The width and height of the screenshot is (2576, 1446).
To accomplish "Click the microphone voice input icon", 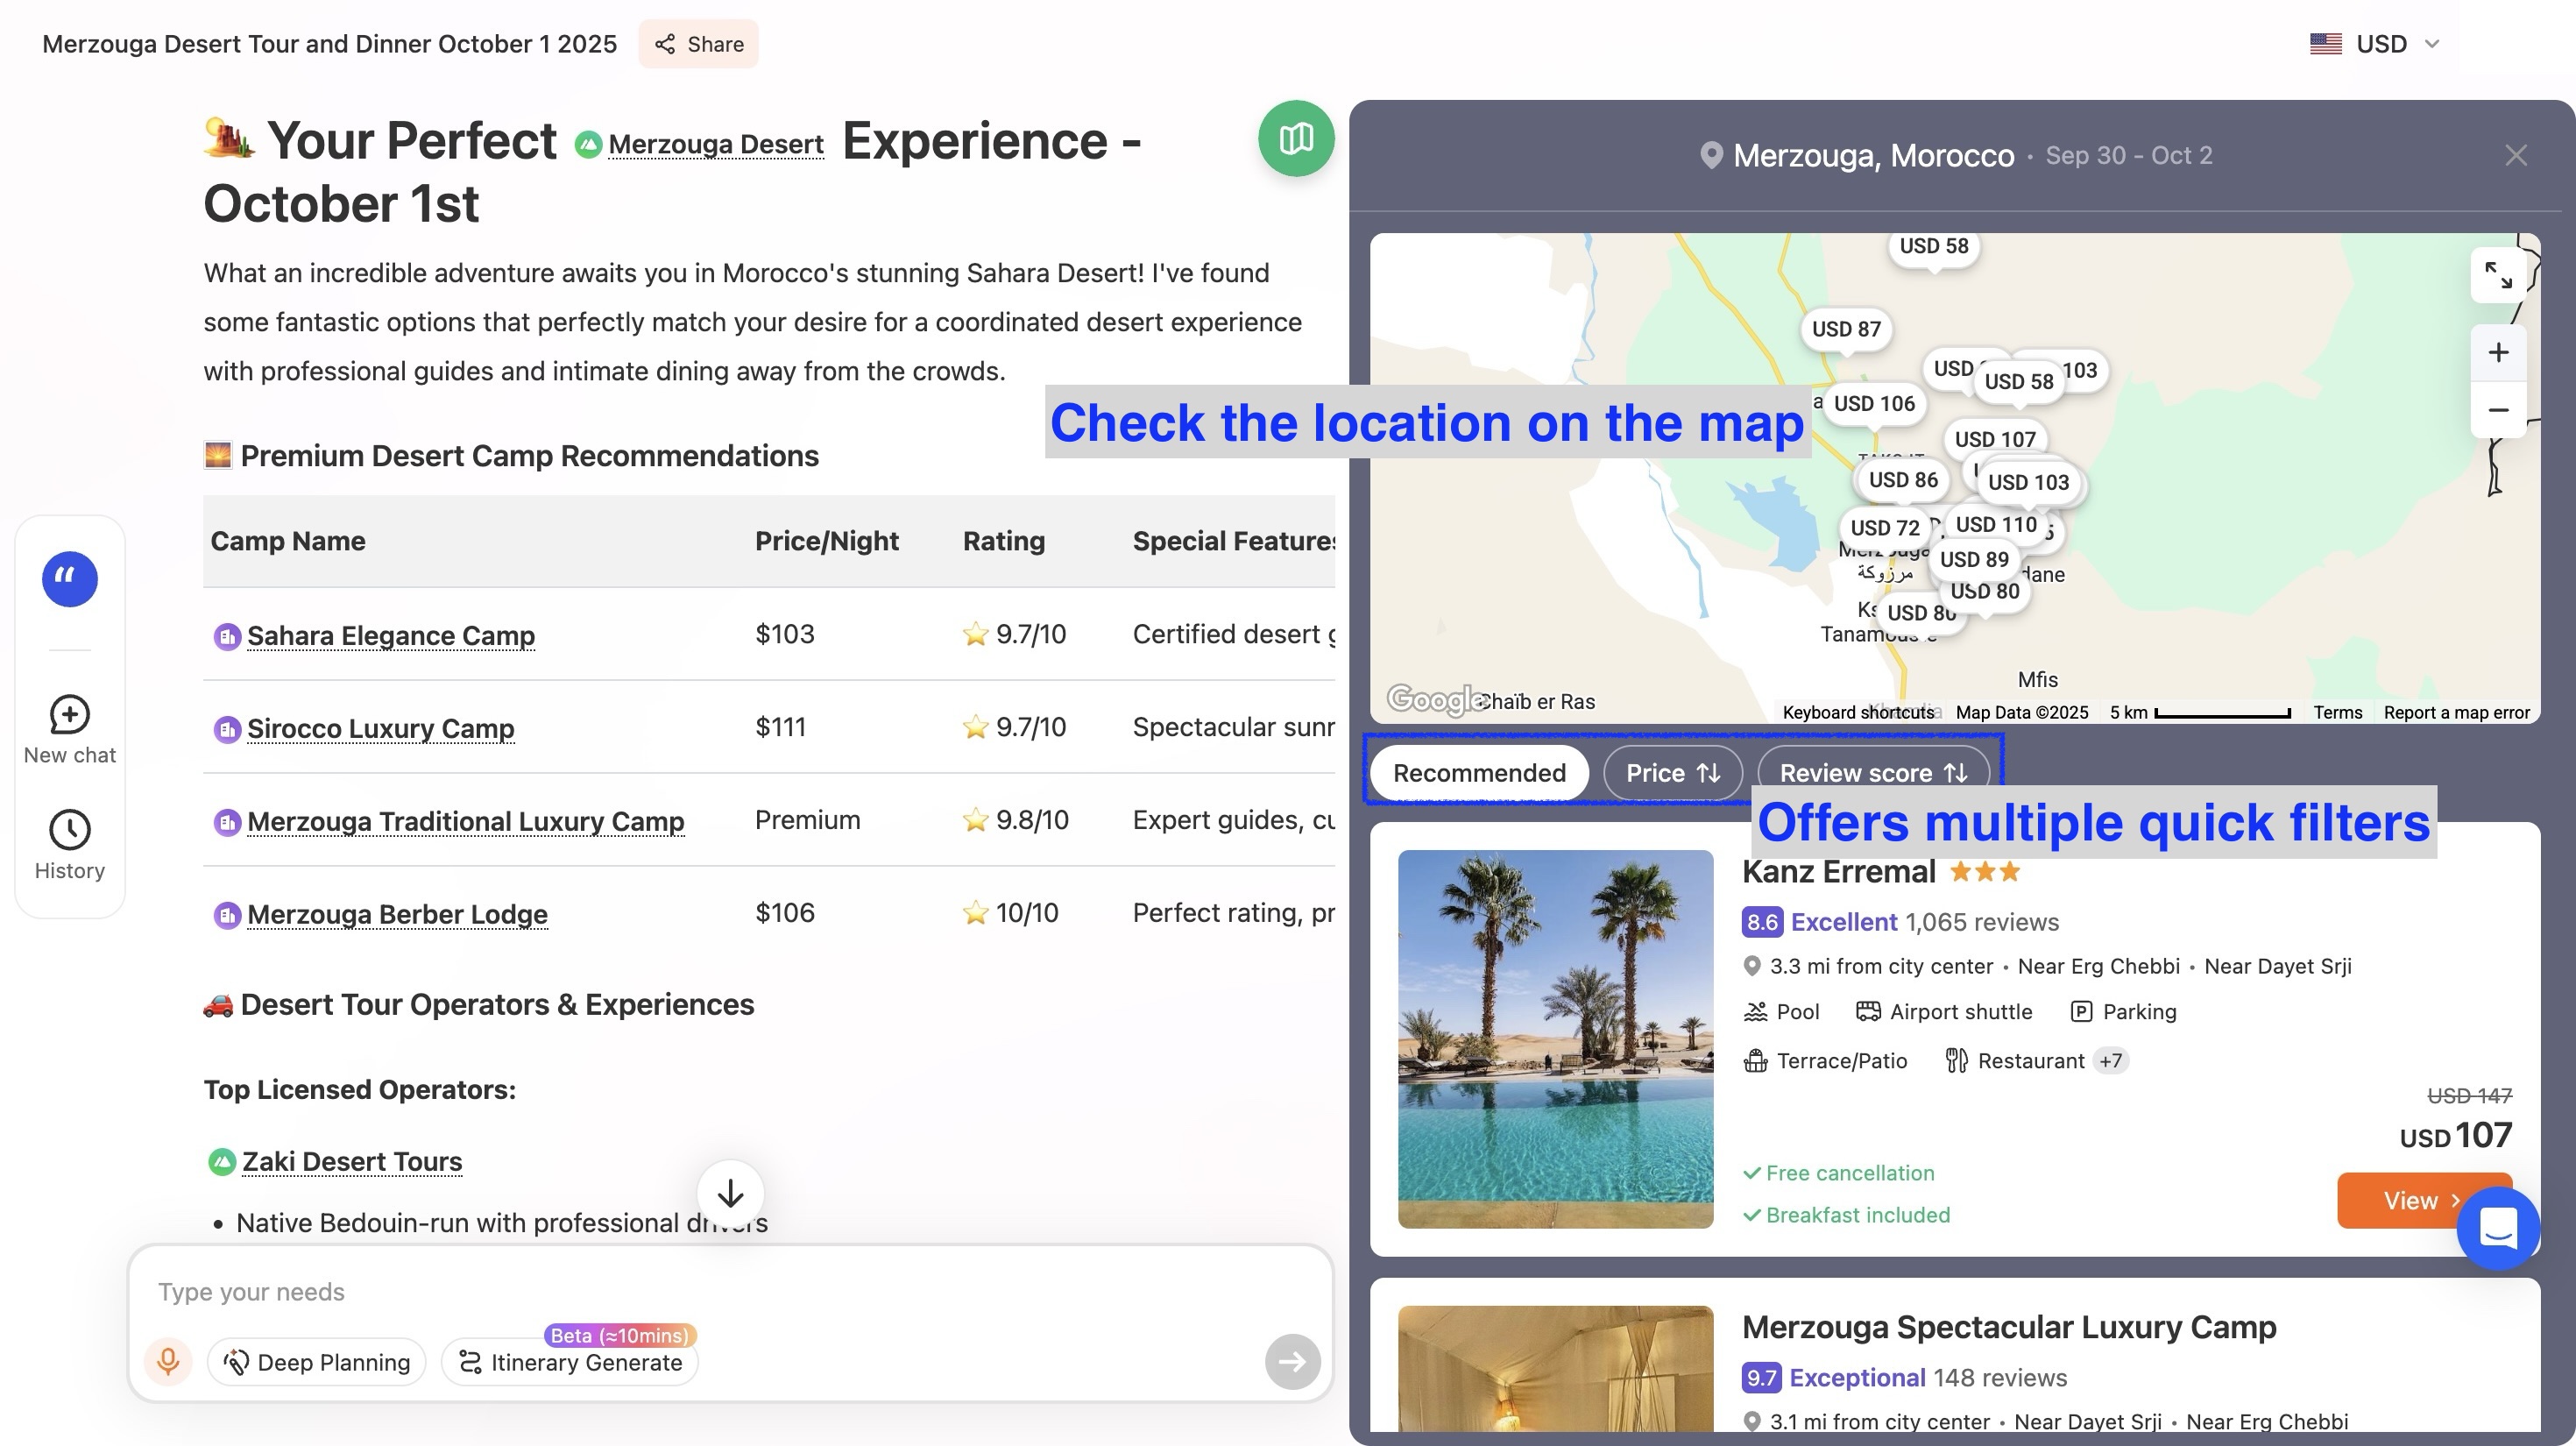I will [168, 1362].
